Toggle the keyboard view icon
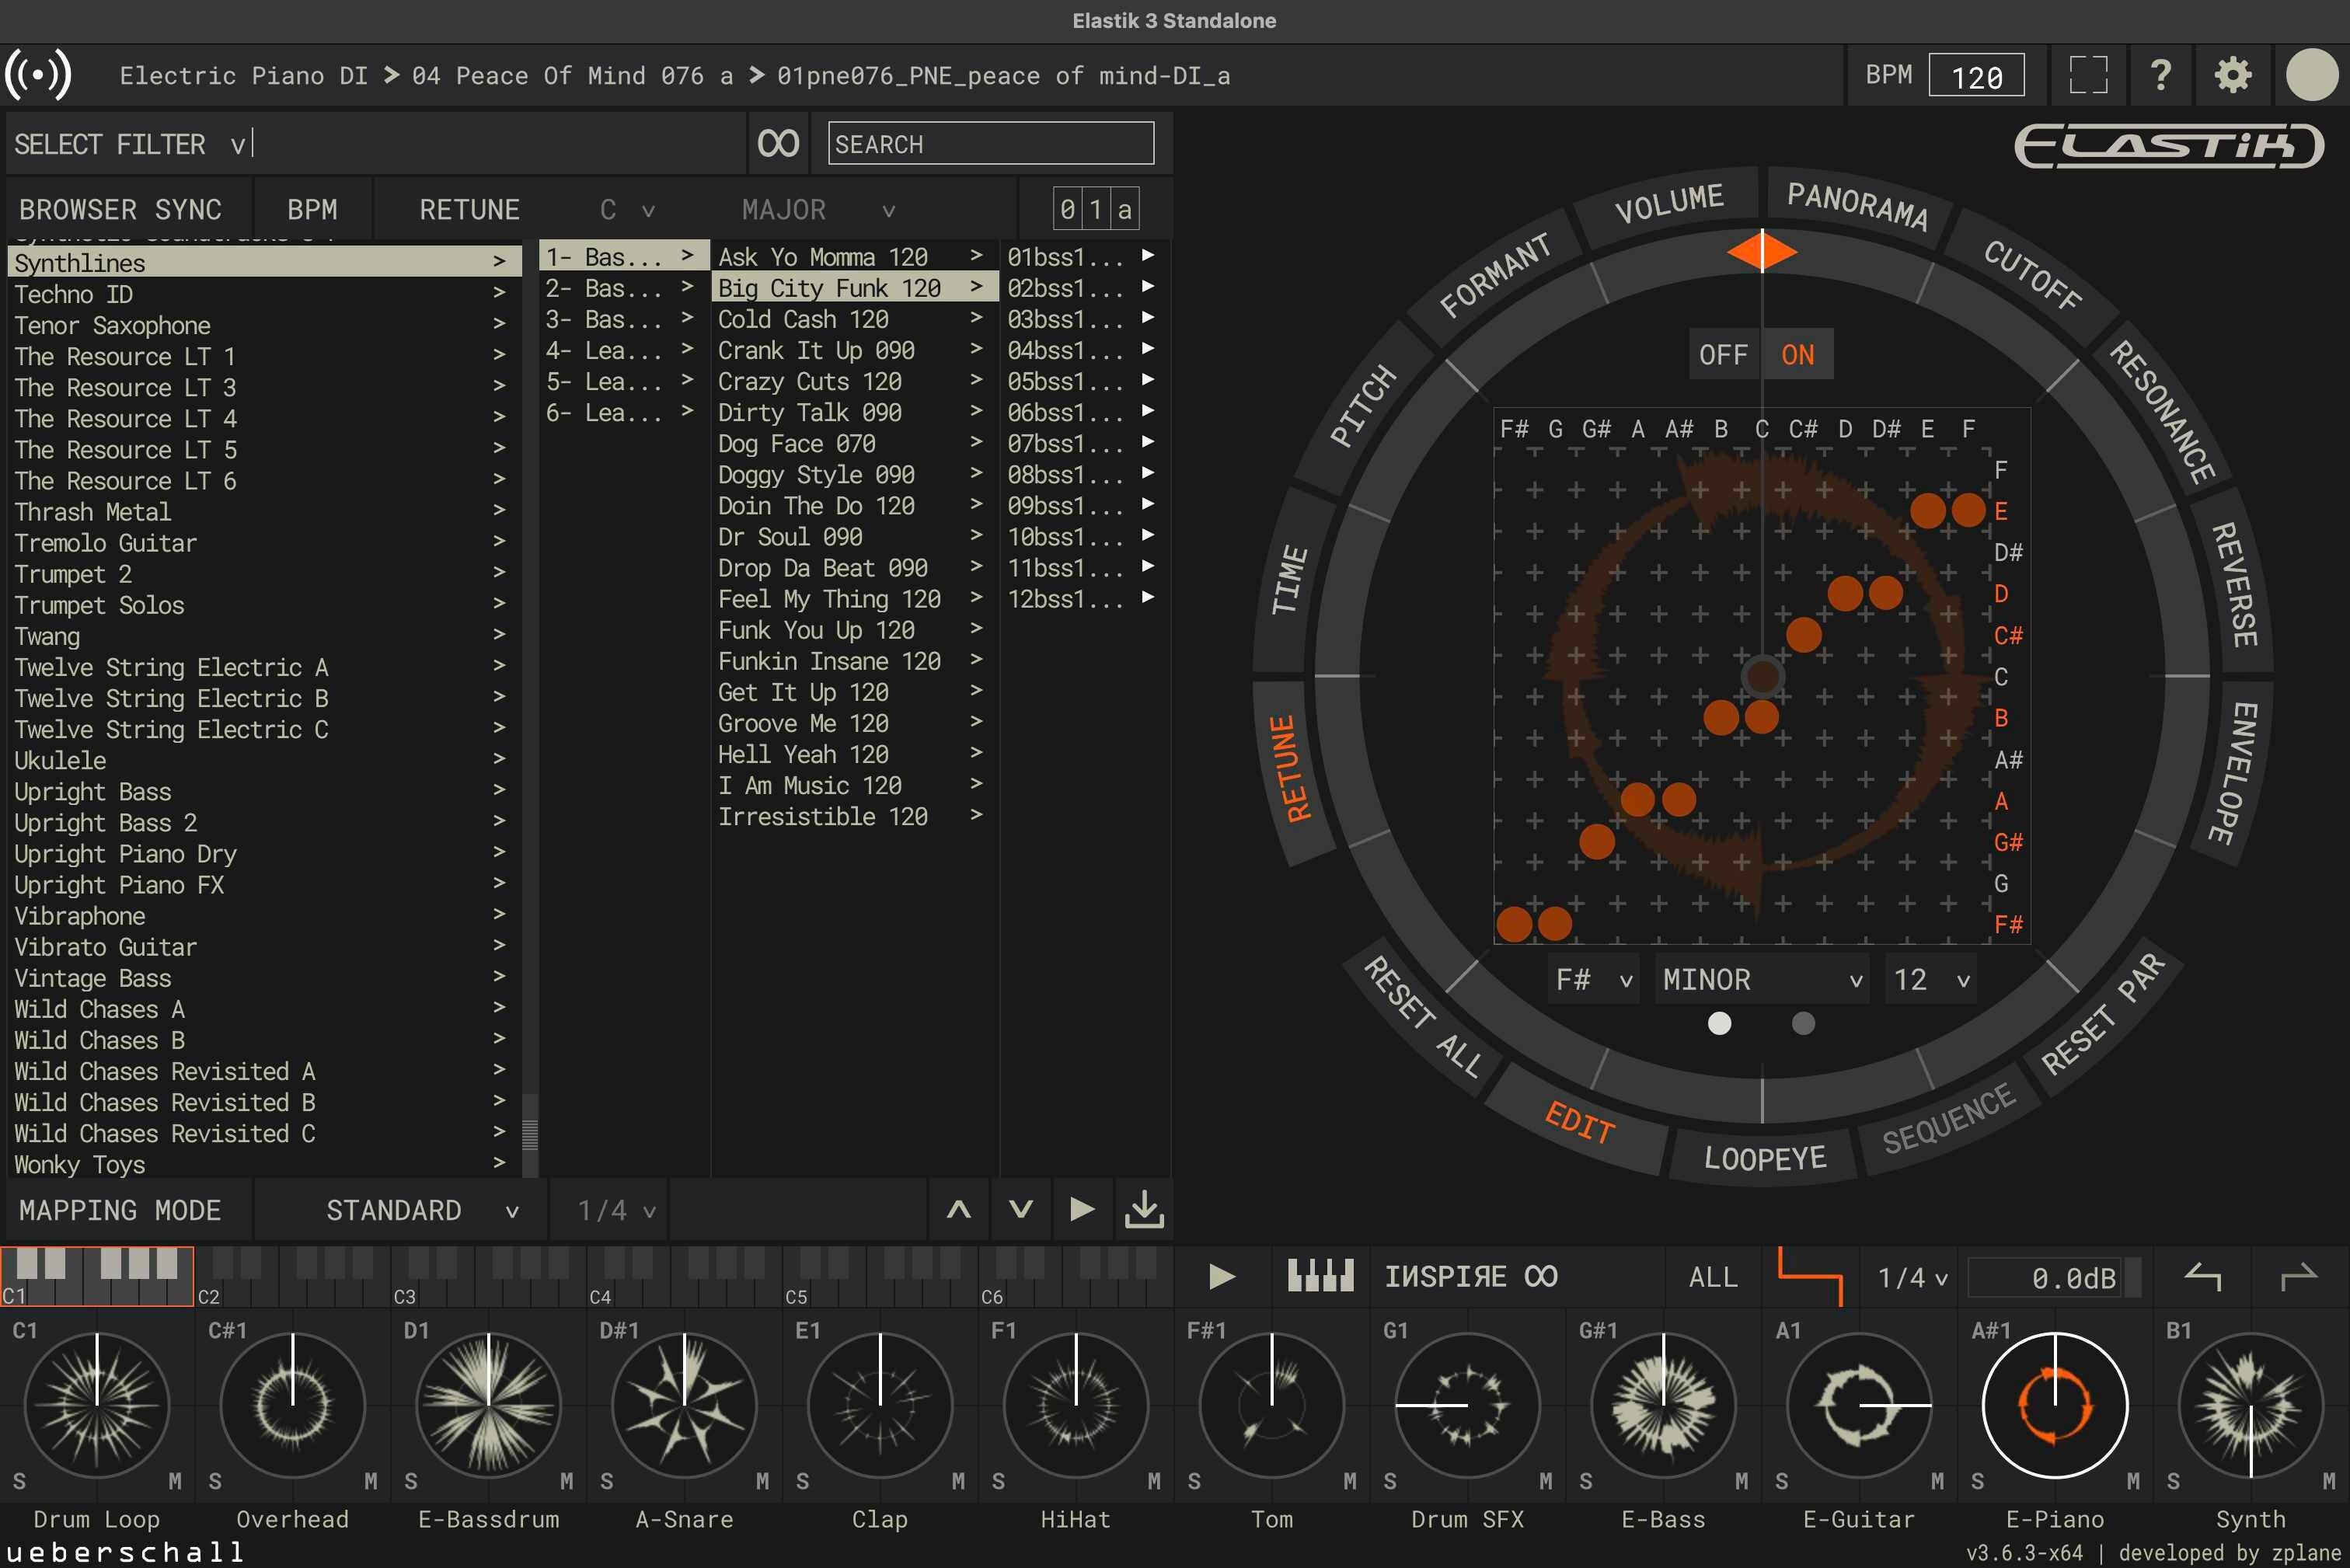Image resolution: width=2350 pixels, height=1568 pixels. [1320, 1276]
